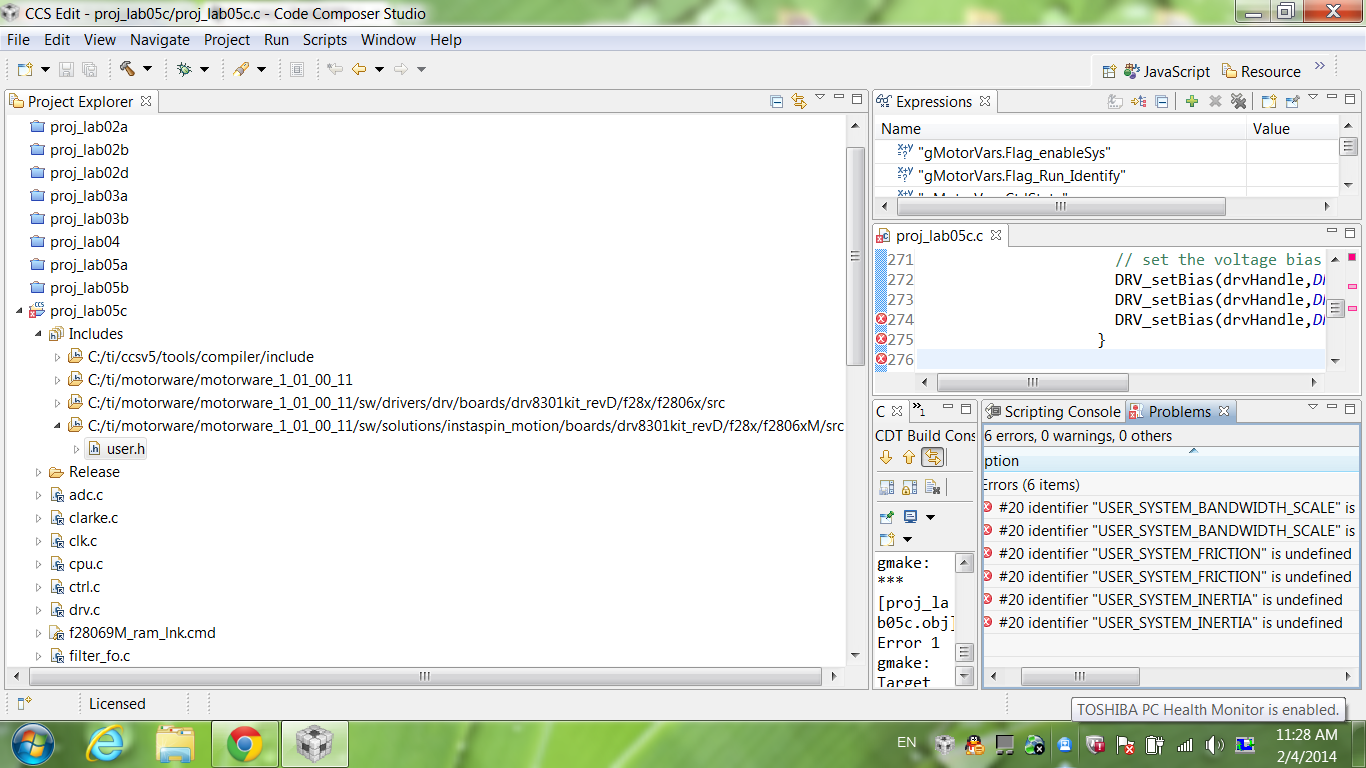The image size is (1366, 768).
Task: Click Name column header in Expressions
Action: (1061, 129)
